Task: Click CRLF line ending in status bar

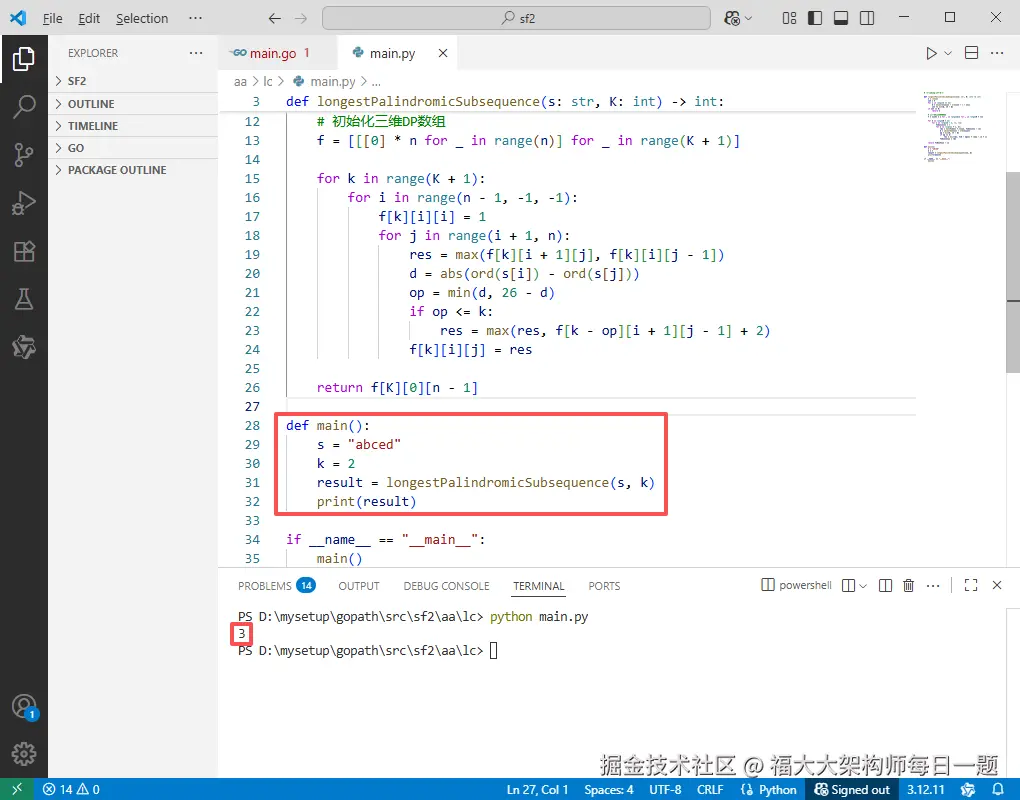Action: tap(710, 790)
